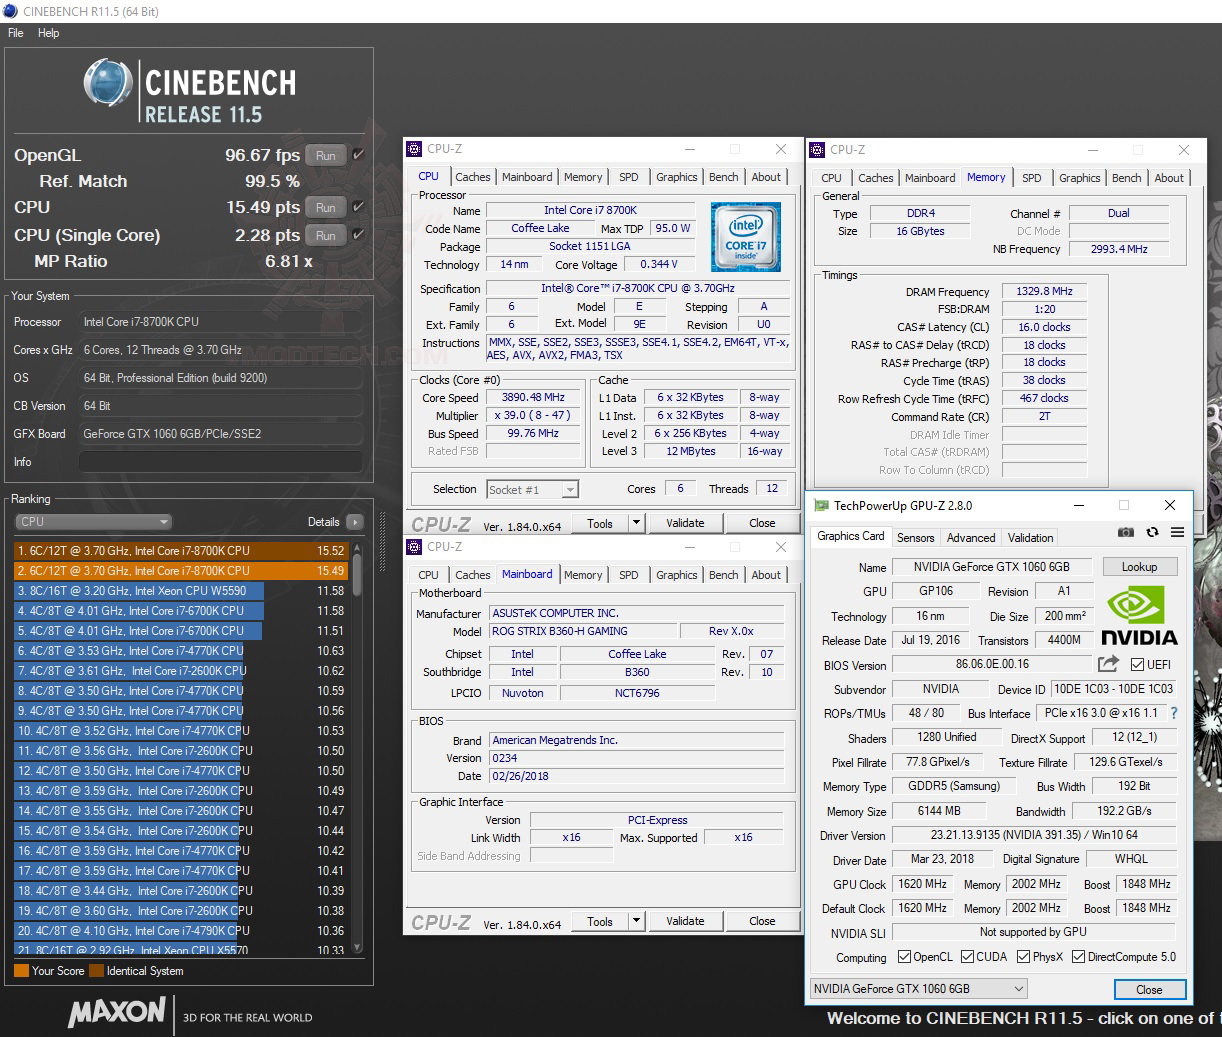Toggle the UEFI checkbox in GPU-Z
The height and width of the screenshot is (1037, 1222).
tap(1137, 665)
